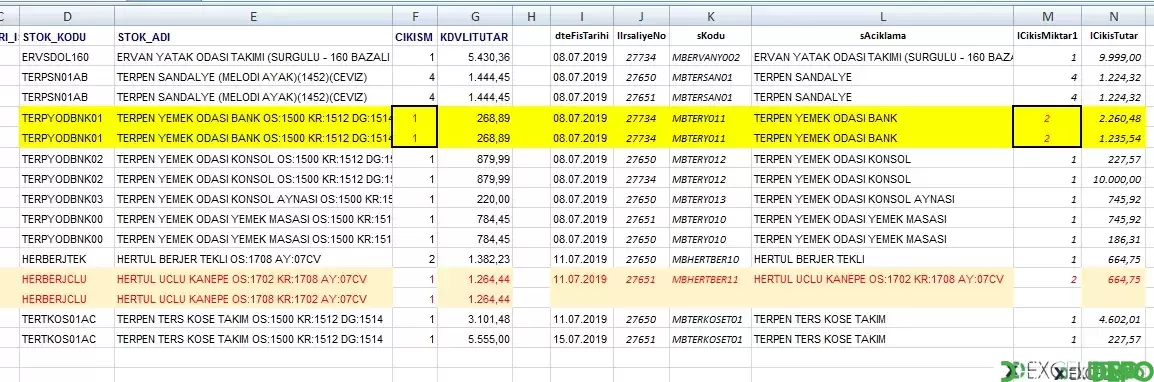Click the lCikisMiktar1 header cell
The image size is (1154, 382).
point(1047,37)
